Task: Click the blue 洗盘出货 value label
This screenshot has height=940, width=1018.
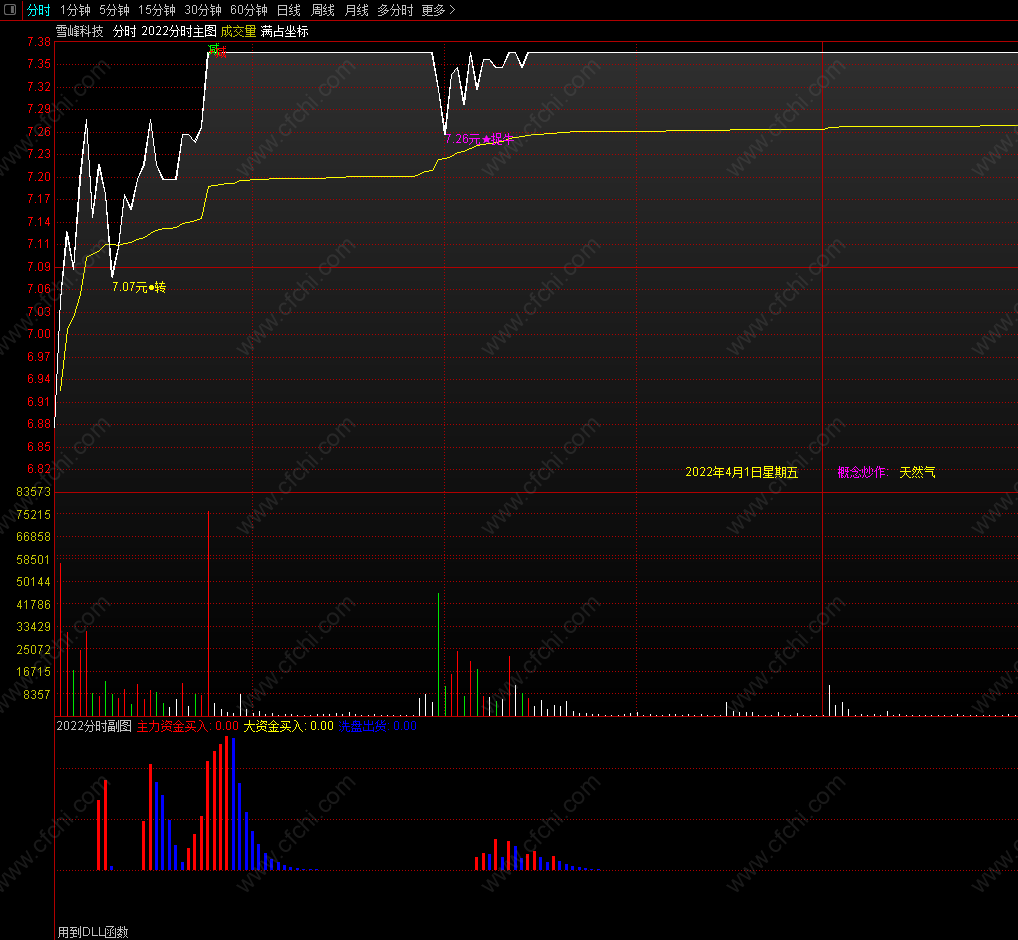Action: pyautogui.click(x=378, y=726)
